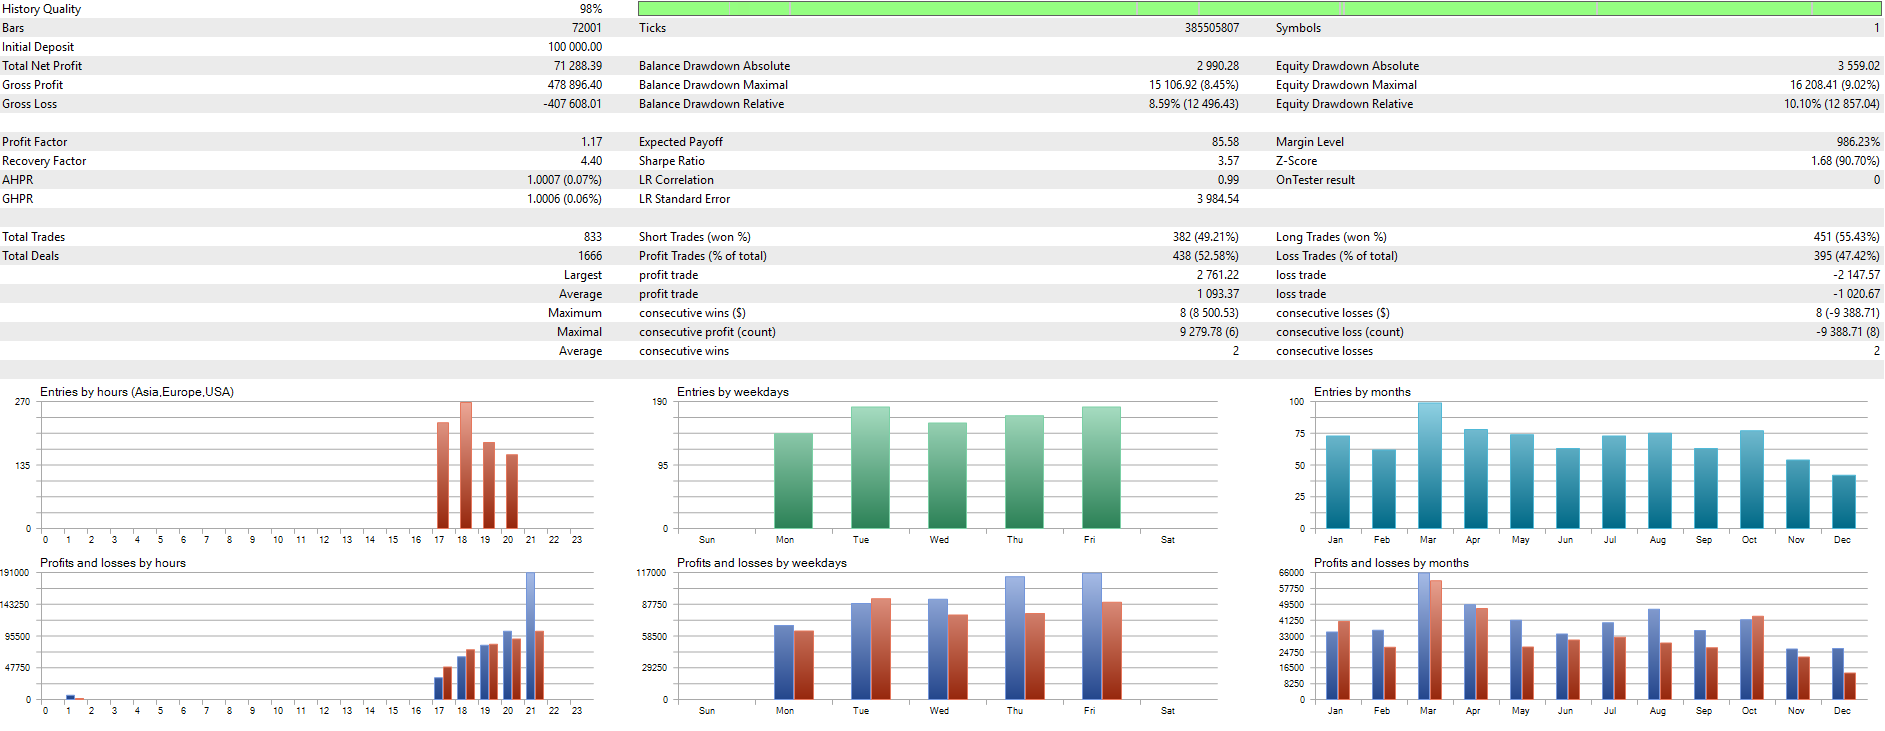Click the tallest bar at hour 18 in Entries by hours
Image resolution: width=1885 pixels, height=731 pixels.
(x=466, y=465)
